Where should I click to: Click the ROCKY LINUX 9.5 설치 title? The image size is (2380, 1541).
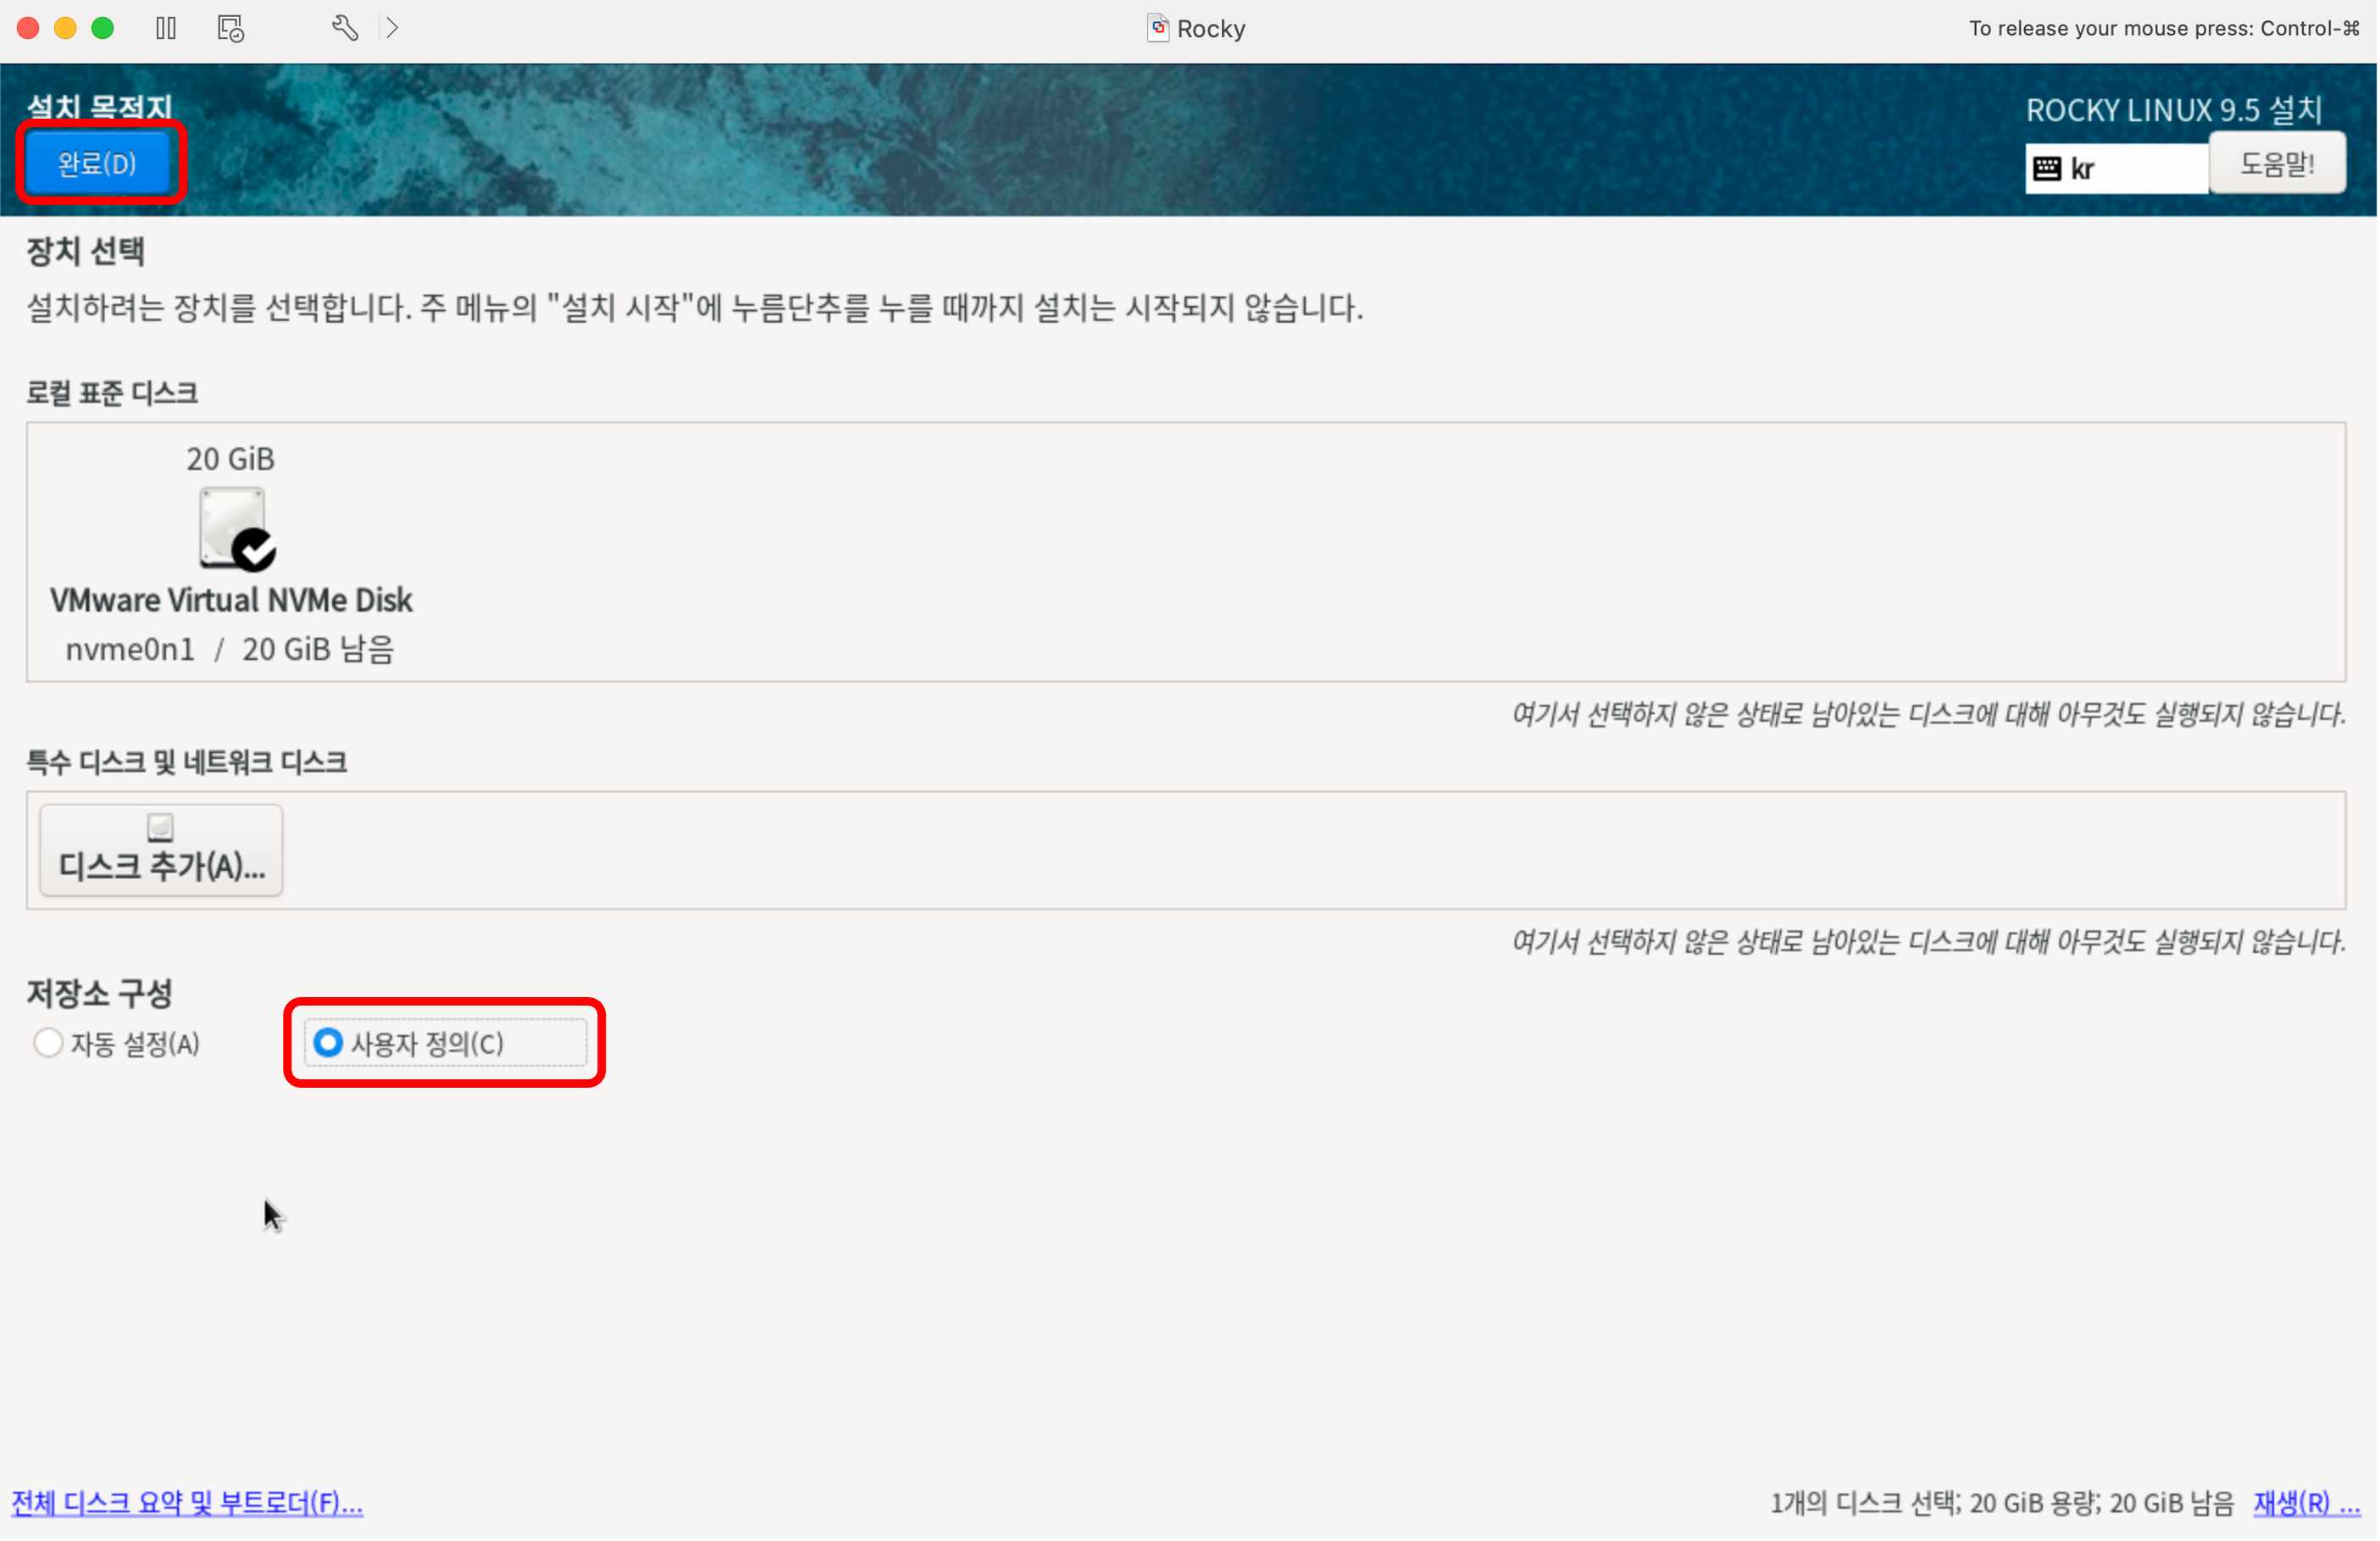pos(2174,110)
